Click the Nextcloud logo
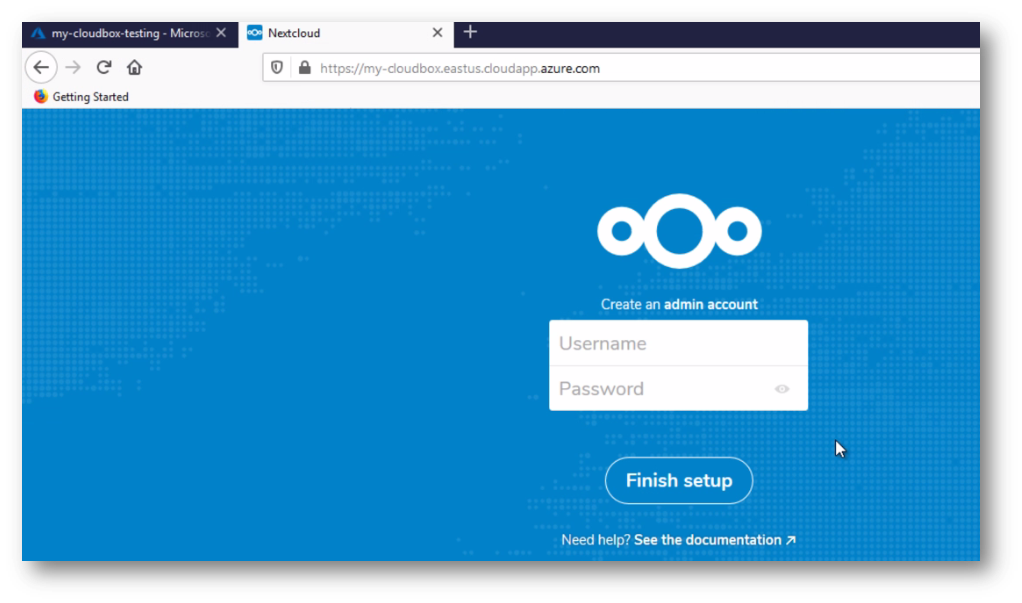Viewport: 1022px width, 603px height. pyautogui.click(x=679, y=231)
